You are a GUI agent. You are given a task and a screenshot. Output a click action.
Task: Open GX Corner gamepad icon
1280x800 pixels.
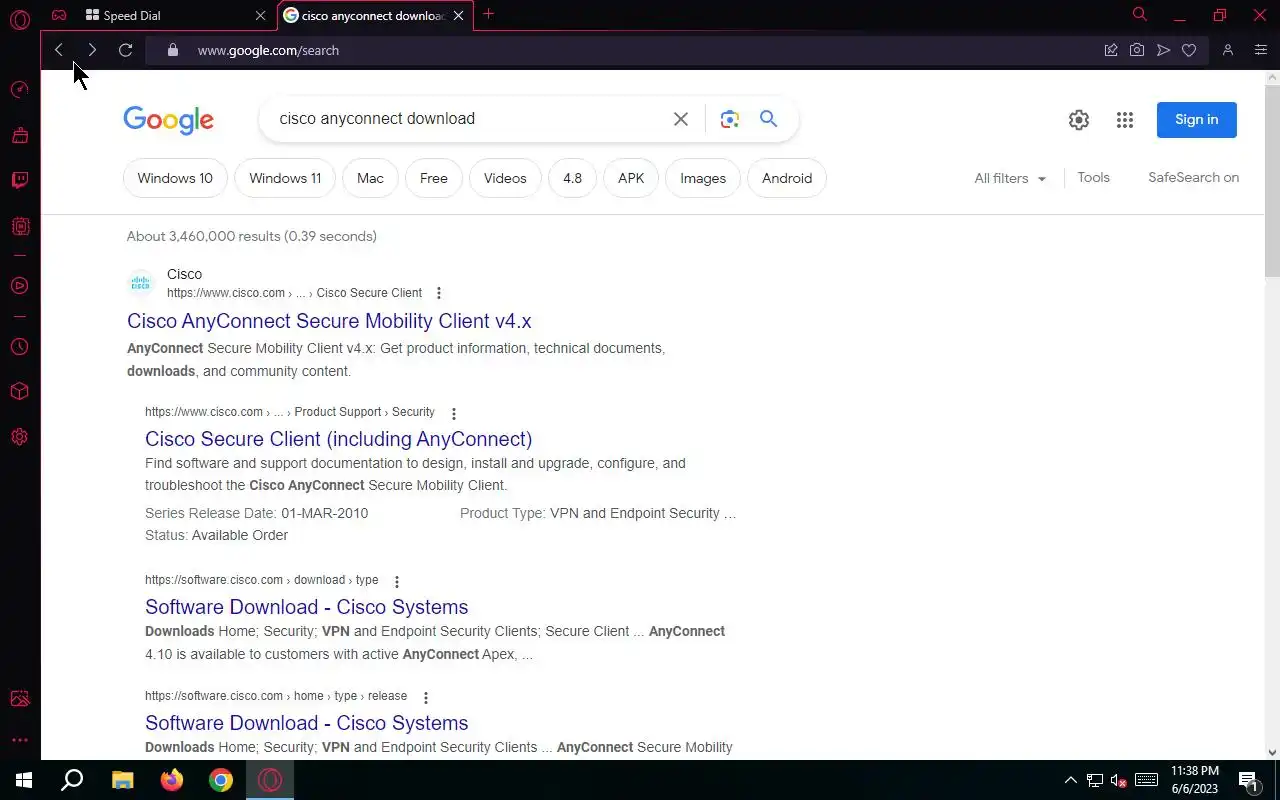pos(59,15)
